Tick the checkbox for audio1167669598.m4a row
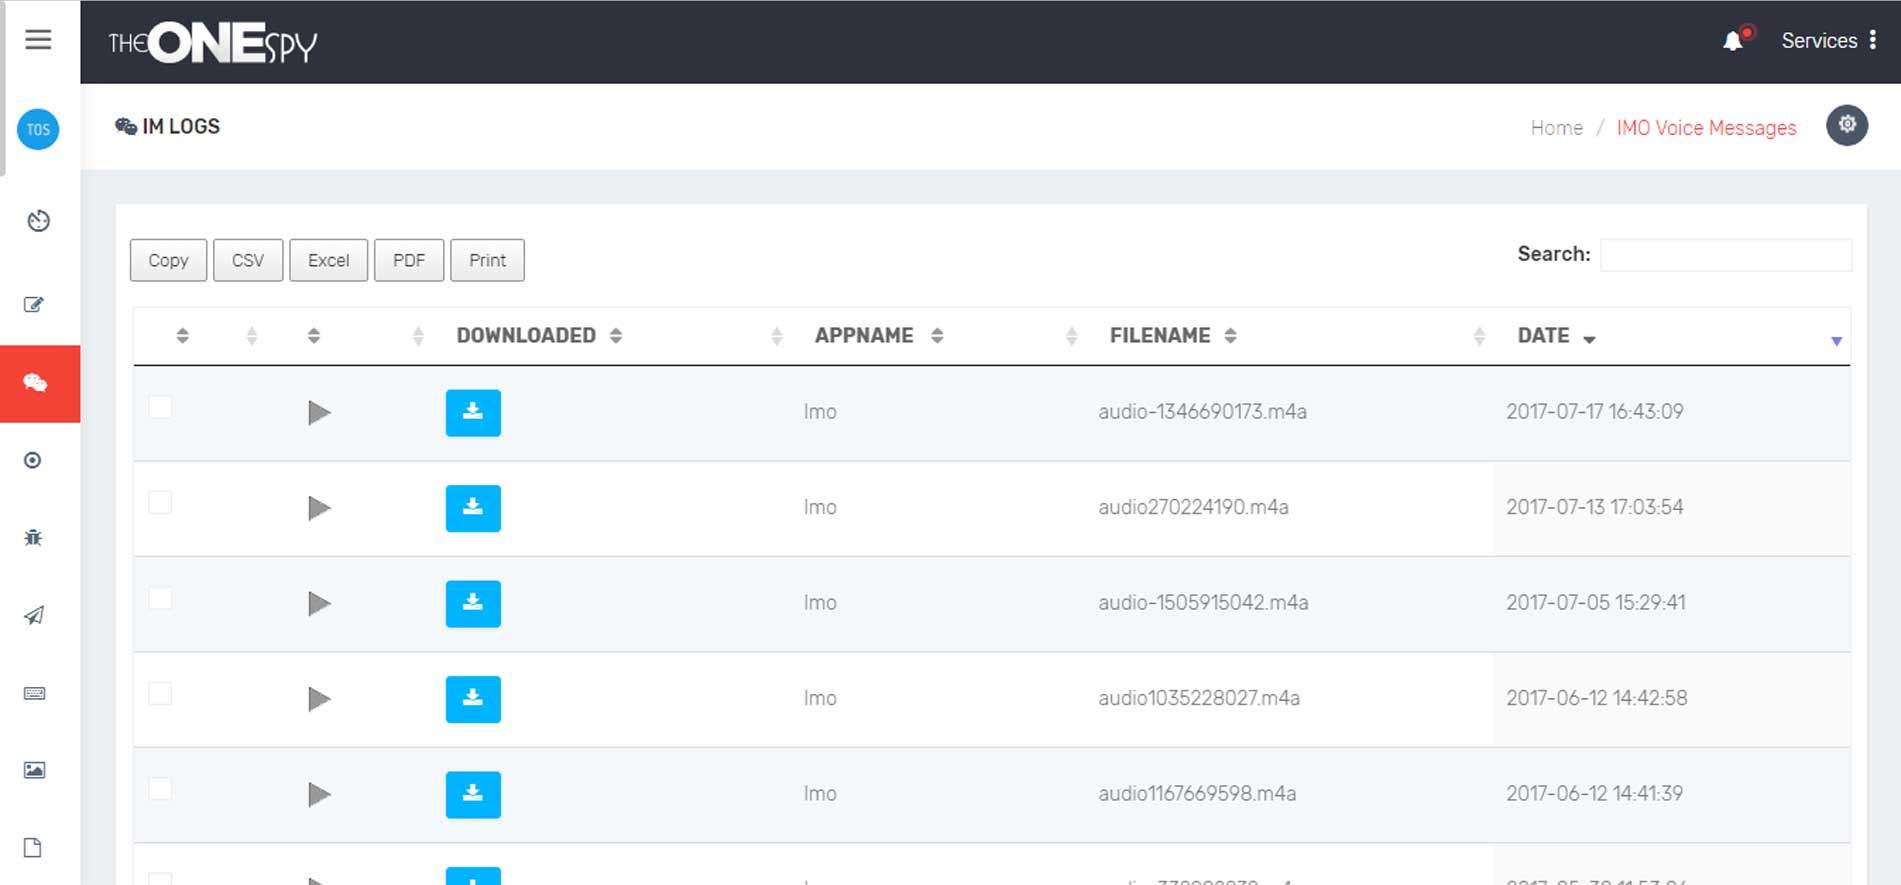This screenshot has width=1901, height=885. click(160, 790)
